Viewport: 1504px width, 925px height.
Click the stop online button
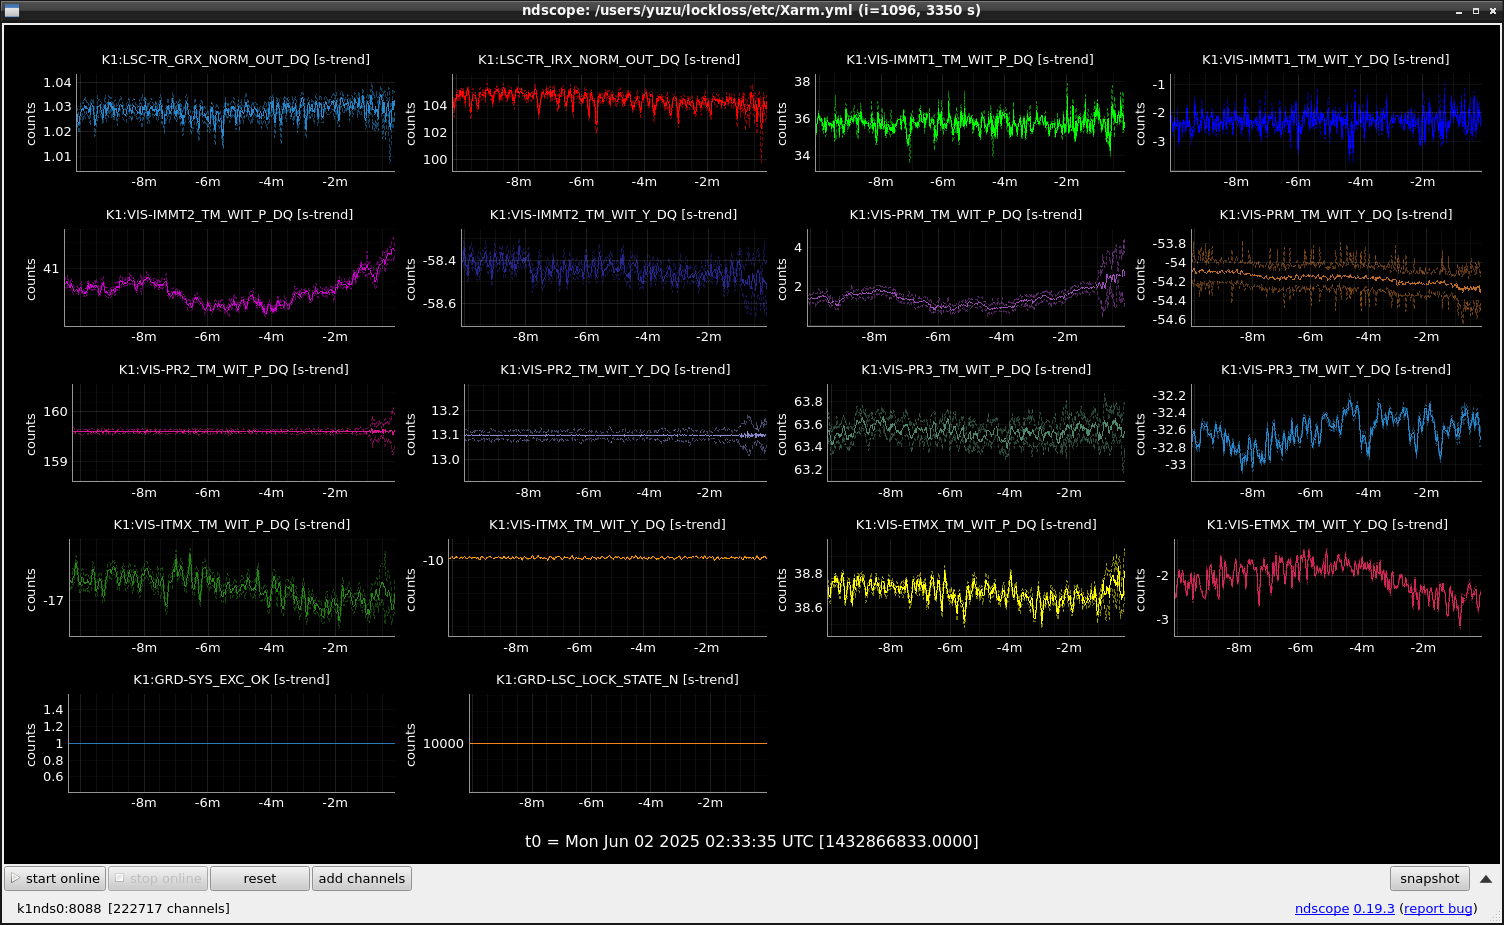[158, 878]
